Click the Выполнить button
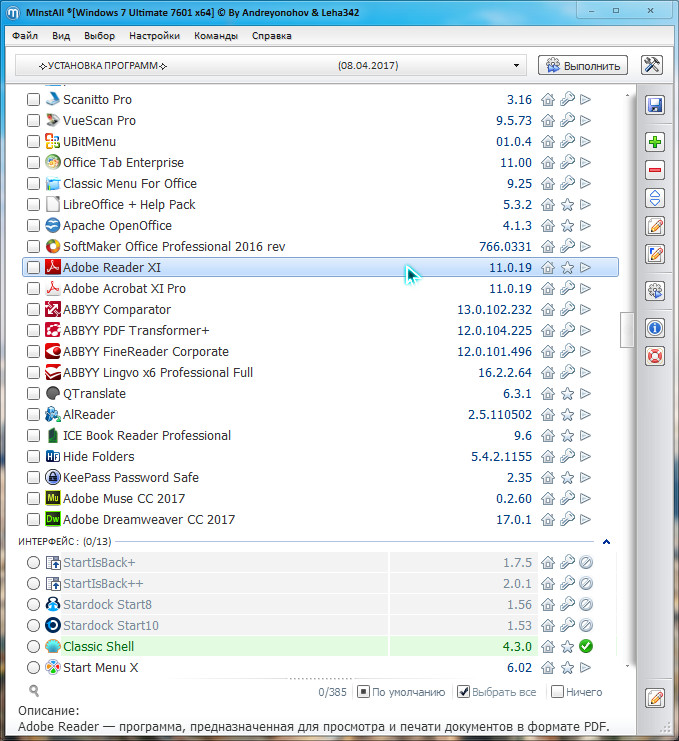This screenshot has height=741, width=679. point(583,65)
